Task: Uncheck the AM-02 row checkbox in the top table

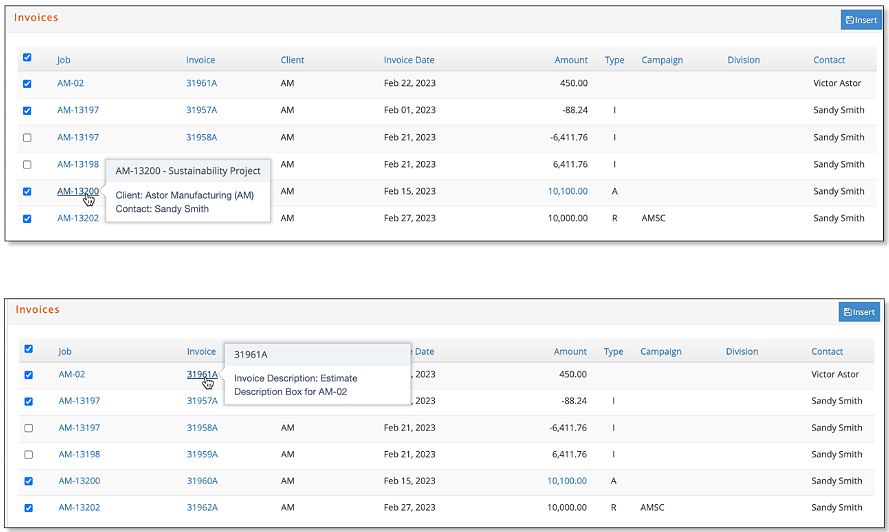Action: (27, 84)
